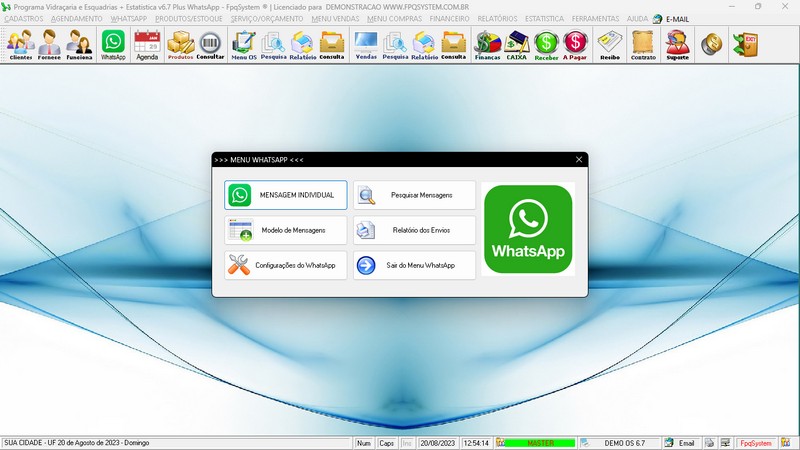This screenshot has height=450, width=800.
Task: Click the Consultar barcode icon
Action: point(210,45)
